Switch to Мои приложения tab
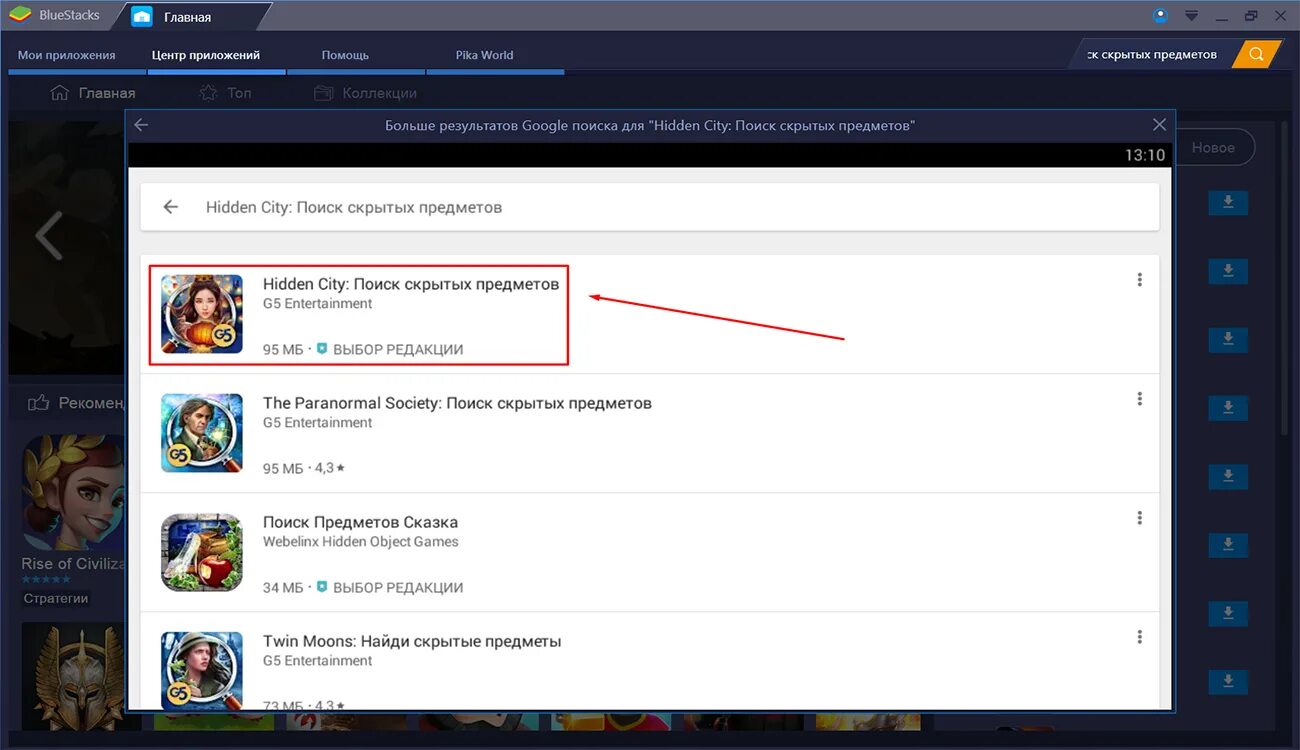The height and width of the screenshot is (750, 1300). (67, 55)
